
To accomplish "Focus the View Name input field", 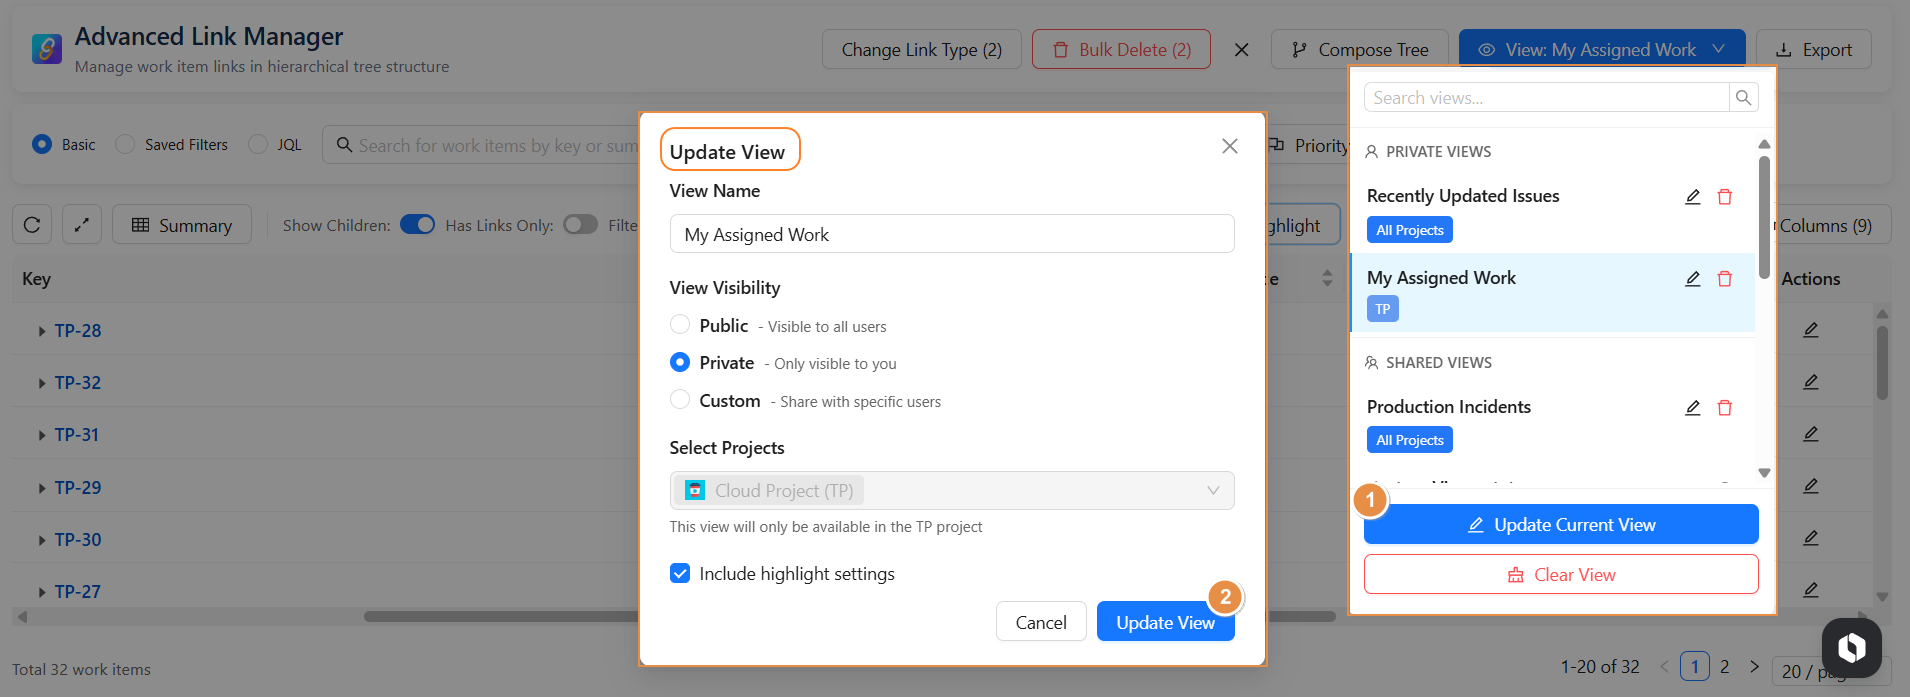I will (x=952, y=234).
